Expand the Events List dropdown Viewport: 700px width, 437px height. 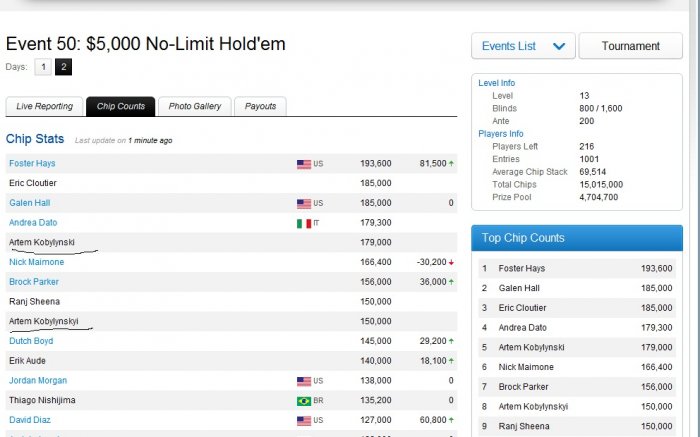(523, 46)
